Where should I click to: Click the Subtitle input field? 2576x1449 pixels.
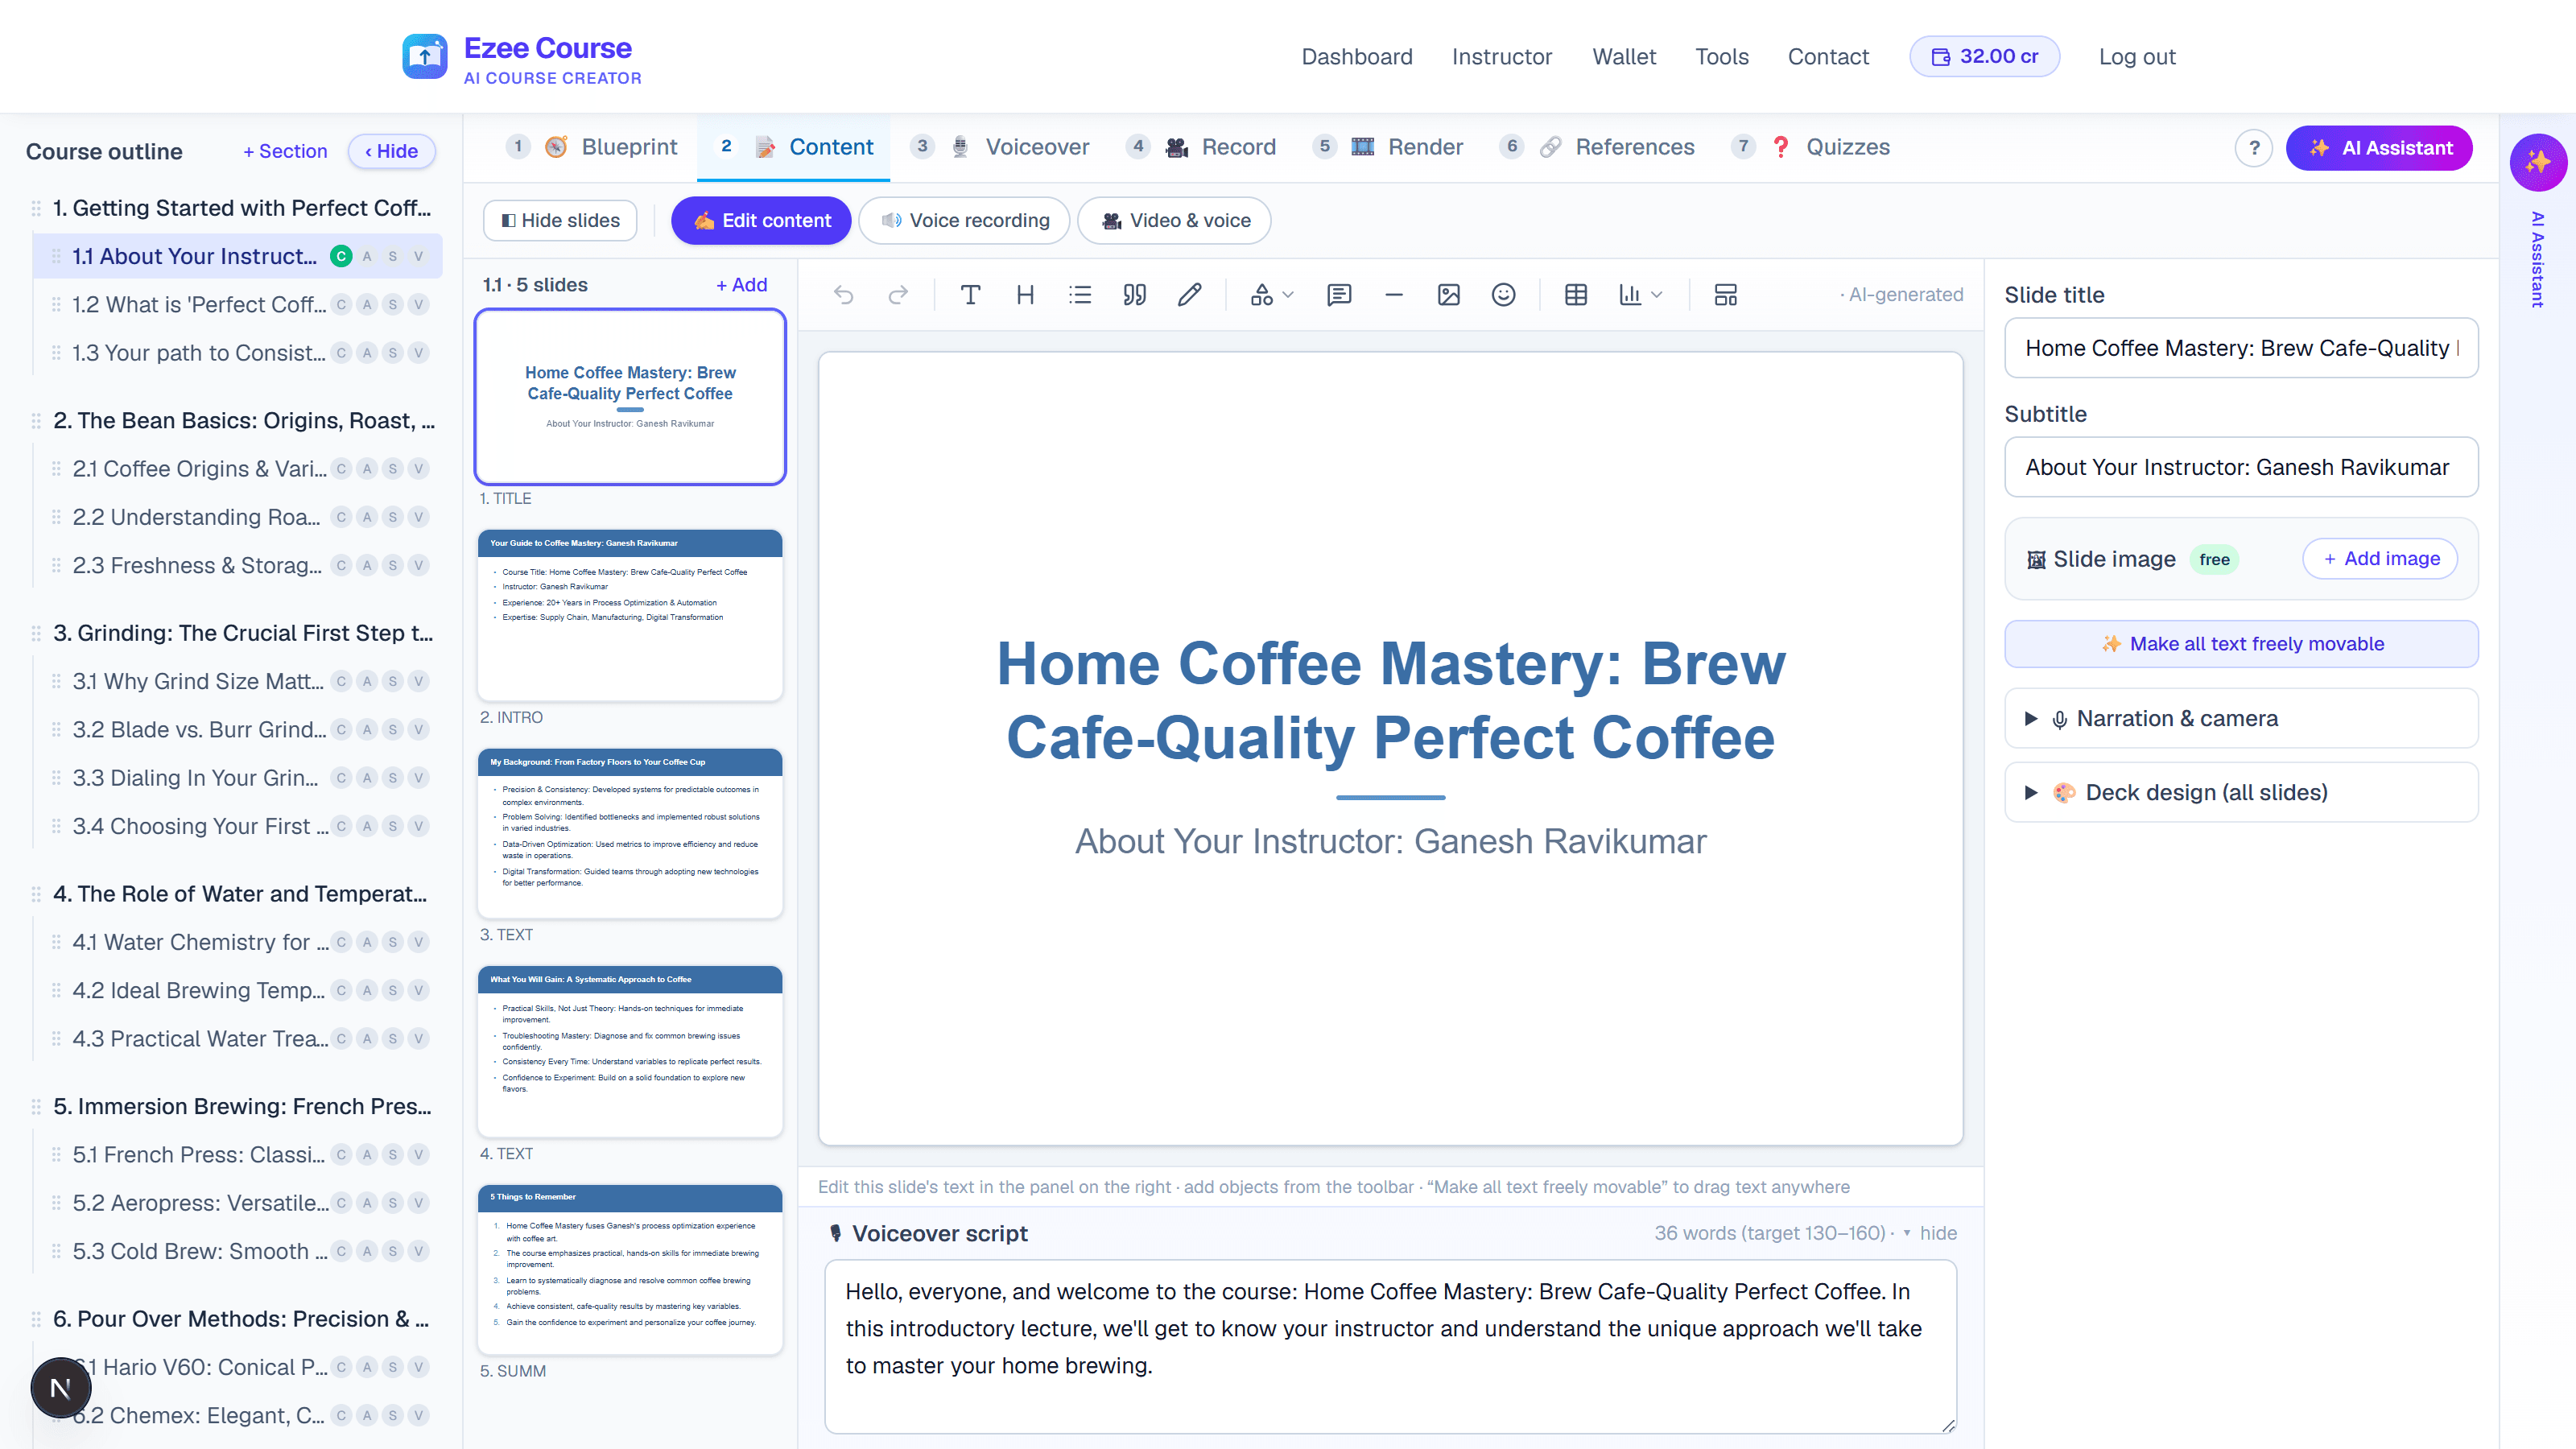(x=2241, y=467)
